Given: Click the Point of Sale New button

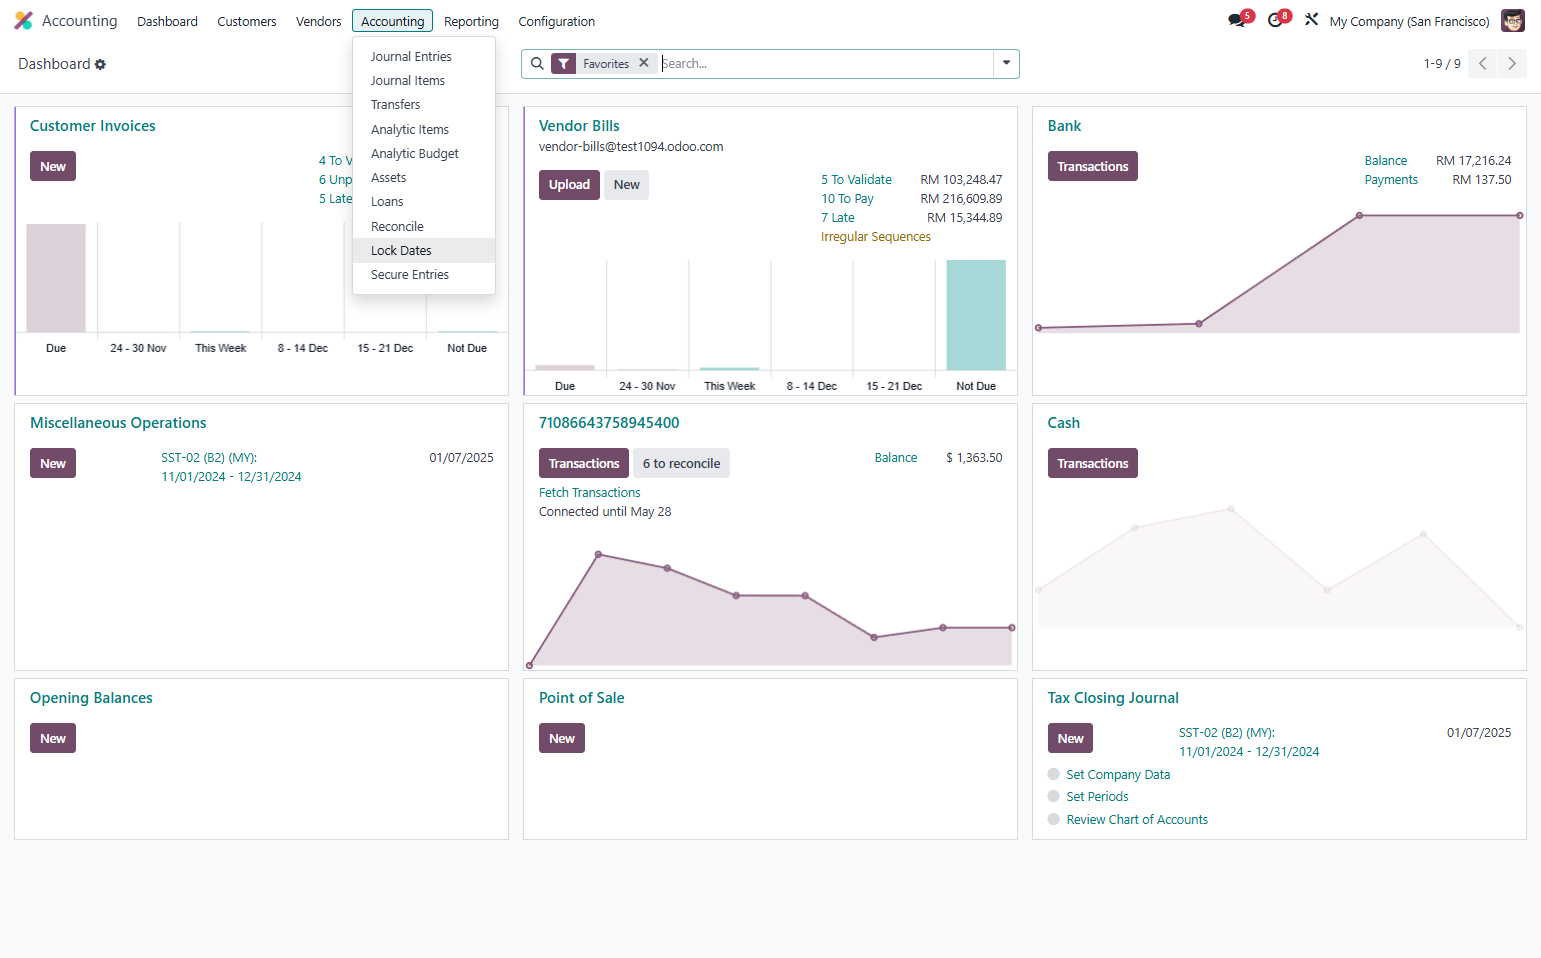Looking at the screenshot, I should pyautogui.click(x=562, y=739).
